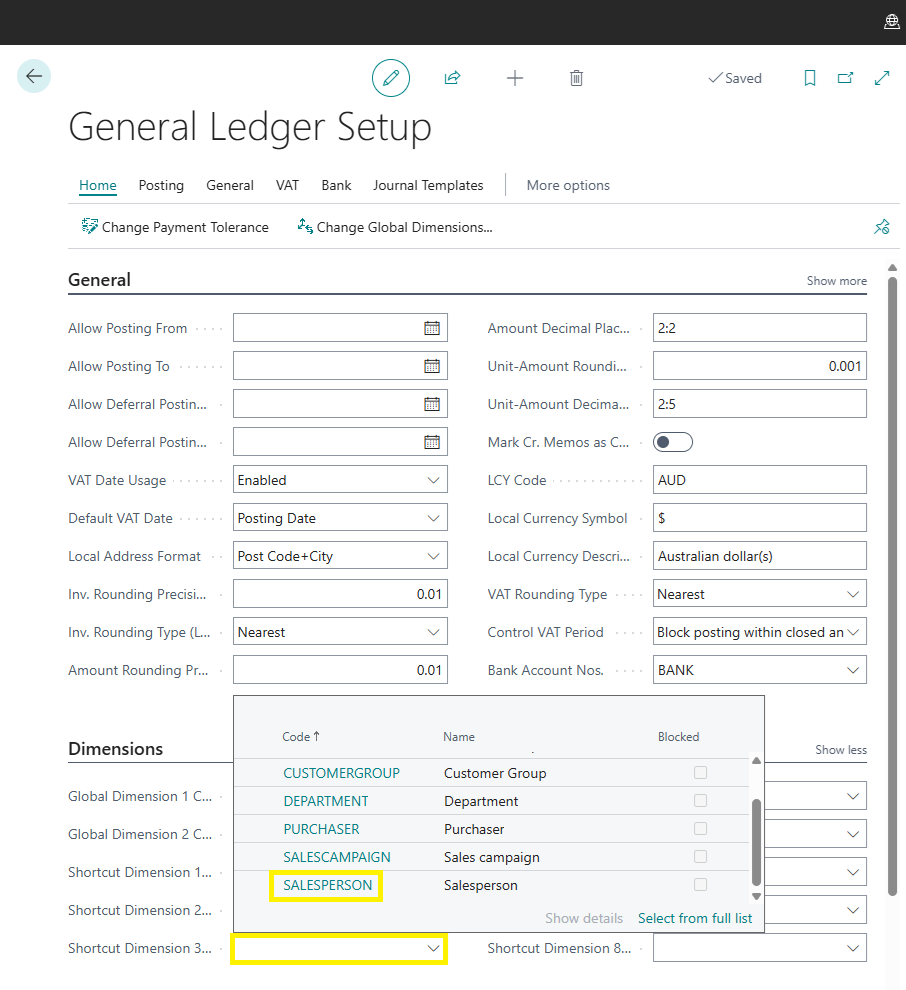
Task: Toggle Mark Cr. Memos as Corrections switch
Action: pyautogui.click(x=672, y=442)
